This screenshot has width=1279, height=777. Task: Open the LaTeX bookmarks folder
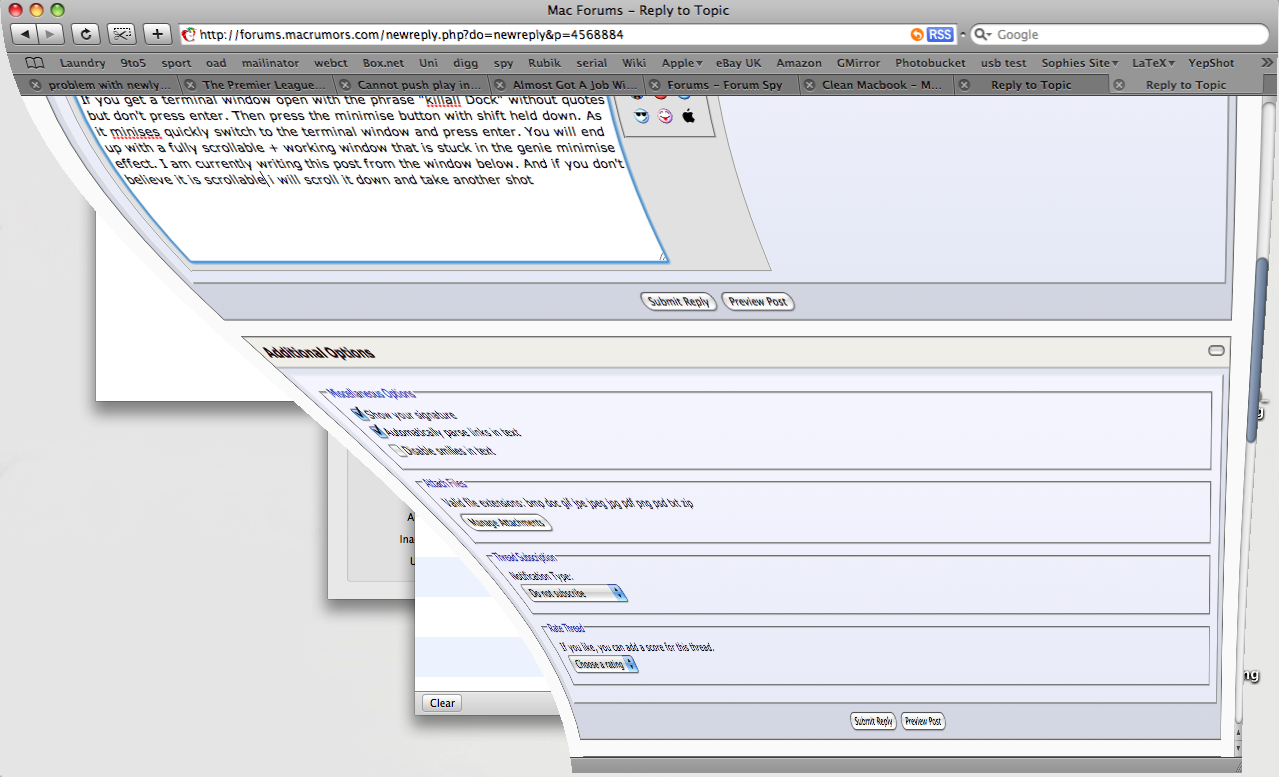(1154, 62)
